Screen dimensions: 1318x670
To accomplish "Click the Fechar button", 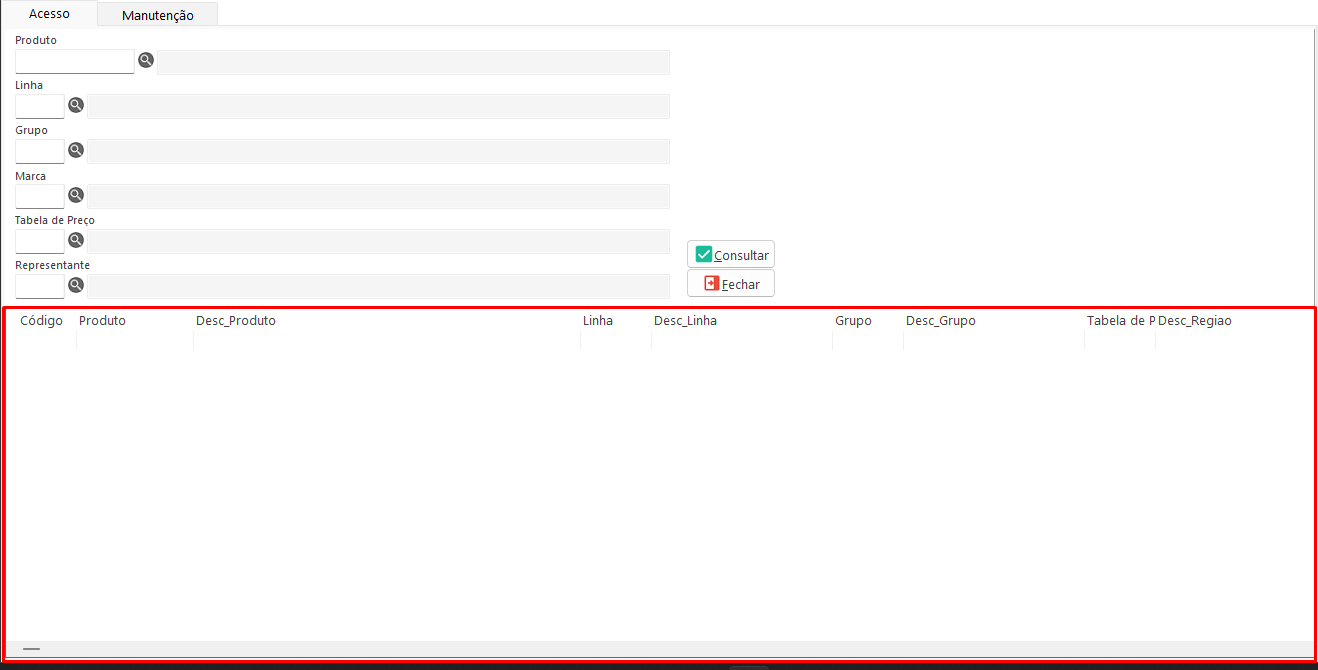I will point(731,284).
